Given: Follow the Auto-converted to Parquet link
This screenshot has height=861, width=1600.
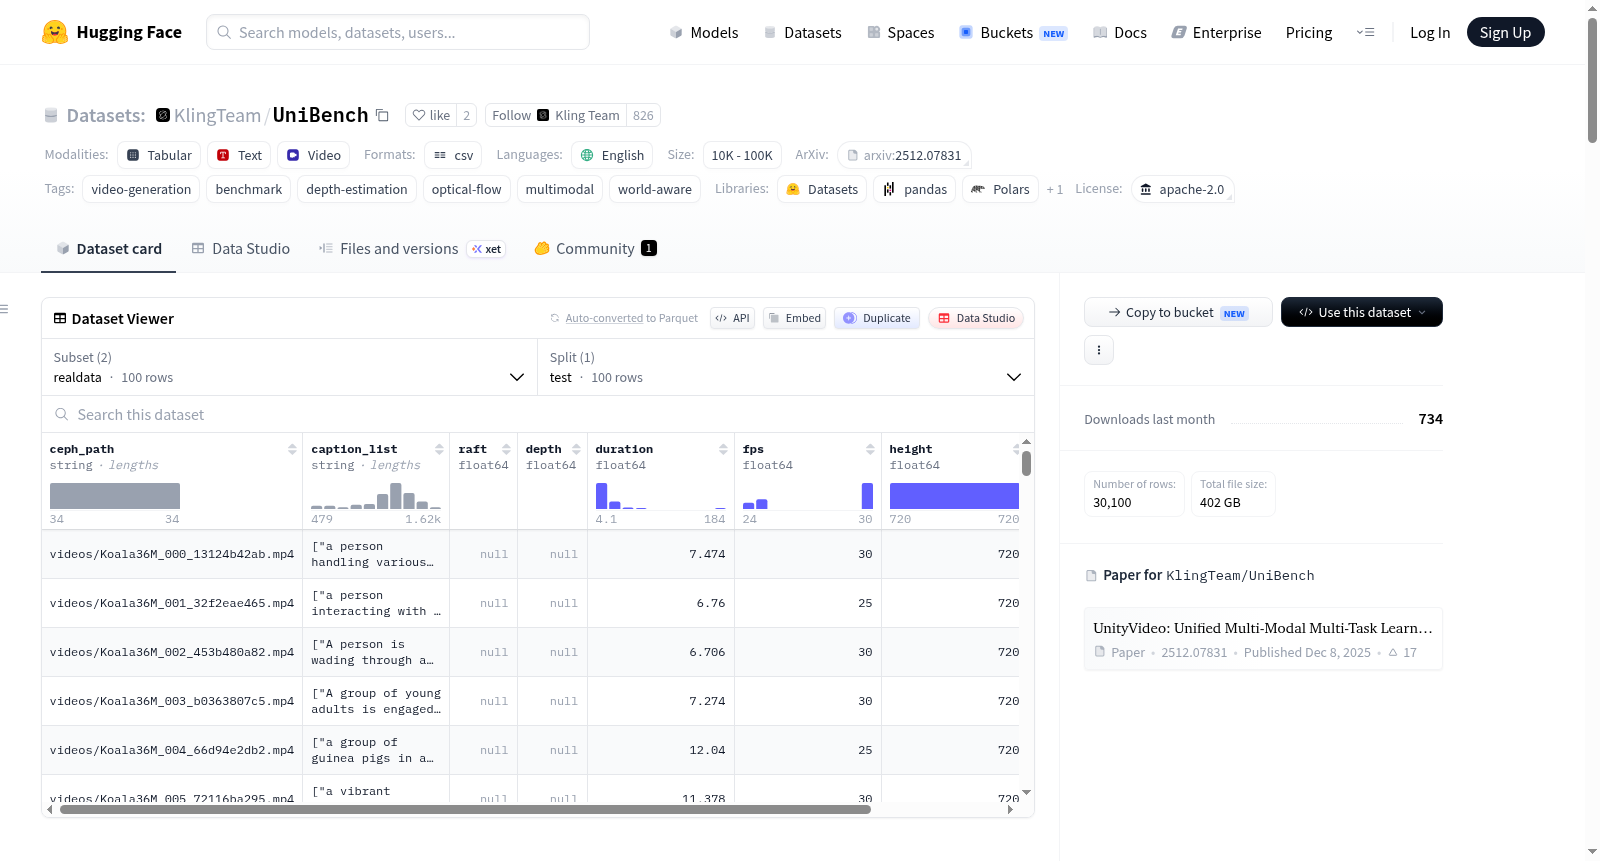Looking at the screenshot, I should pyautogui.click(x=604, y=318).
